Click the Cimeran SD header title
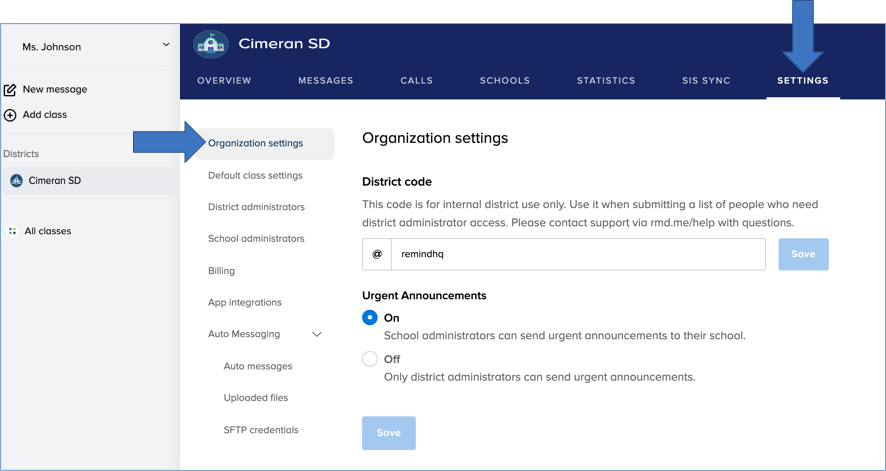The image size is (886, 471). 284,43
